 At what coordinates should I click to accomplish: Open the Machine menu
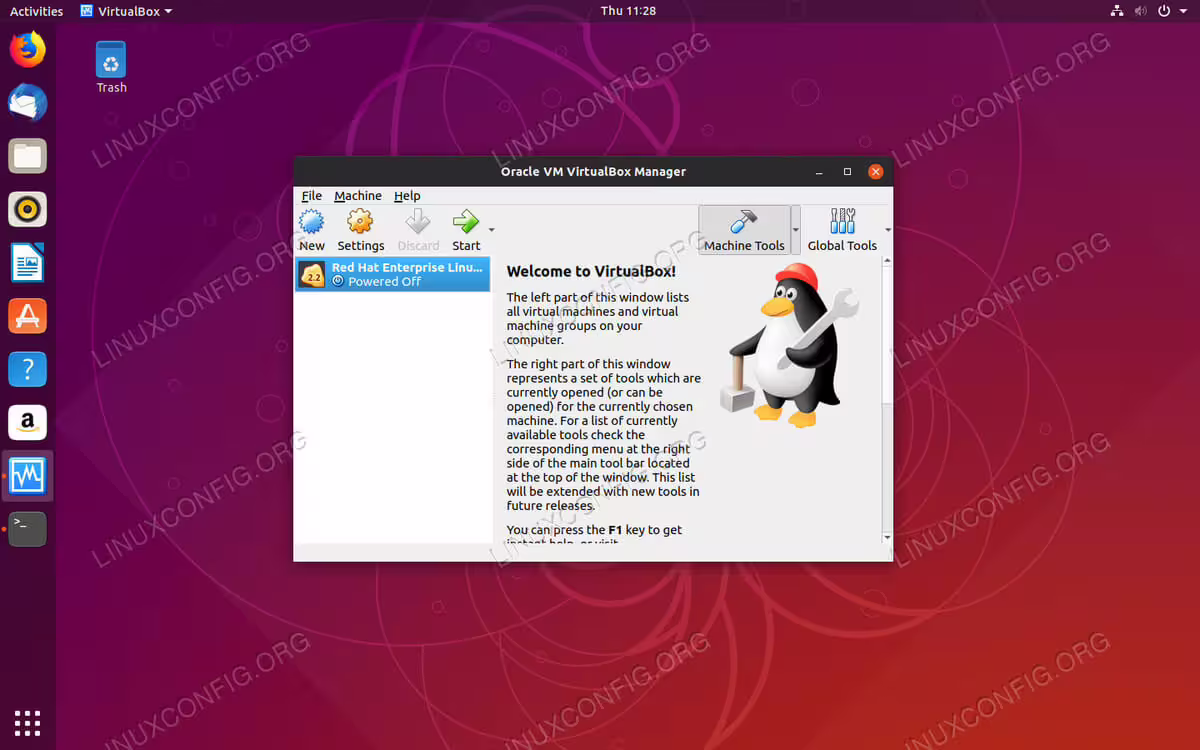(x=358, y=196)
